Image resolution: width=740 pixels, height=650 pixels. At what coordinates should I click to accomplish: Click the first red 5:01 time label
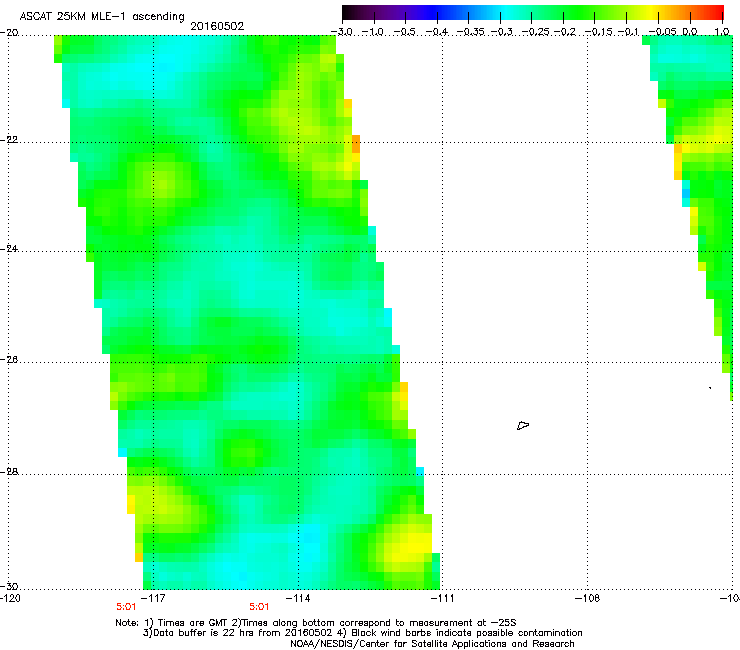pyautogui.click(x=126, y=607)
